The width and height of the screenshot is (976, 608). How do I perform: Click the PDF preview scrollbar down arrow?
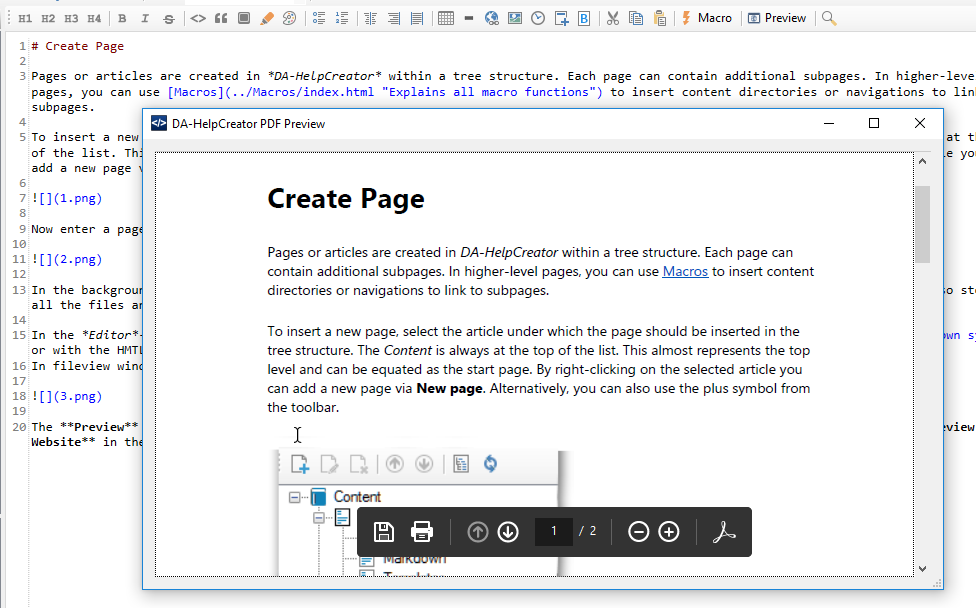pyautogui.click(x=922, y=569)
